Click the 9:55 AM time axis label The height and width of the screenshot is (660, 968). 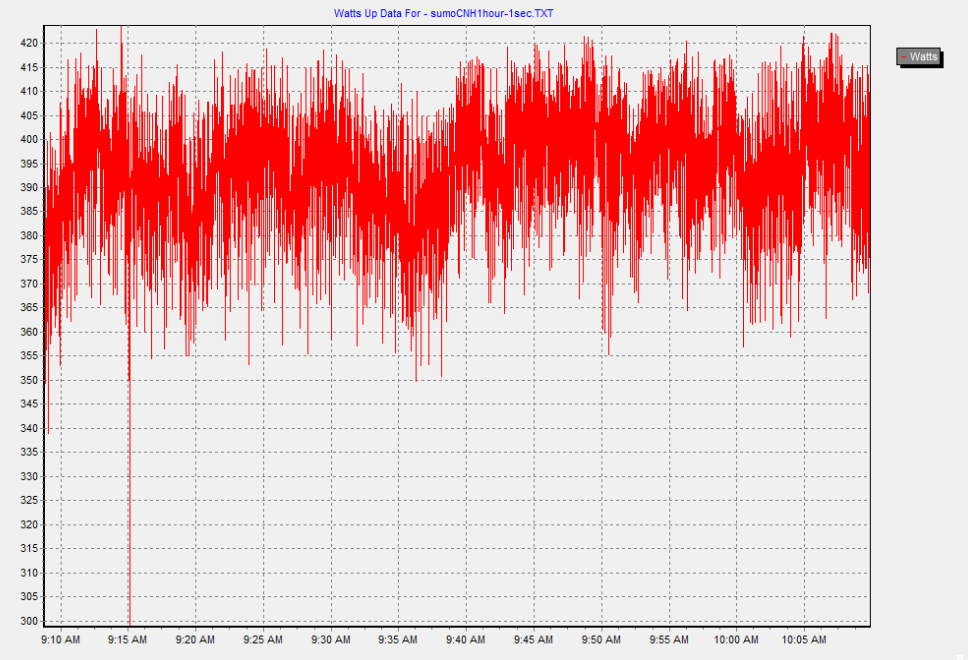click(669, 640)
